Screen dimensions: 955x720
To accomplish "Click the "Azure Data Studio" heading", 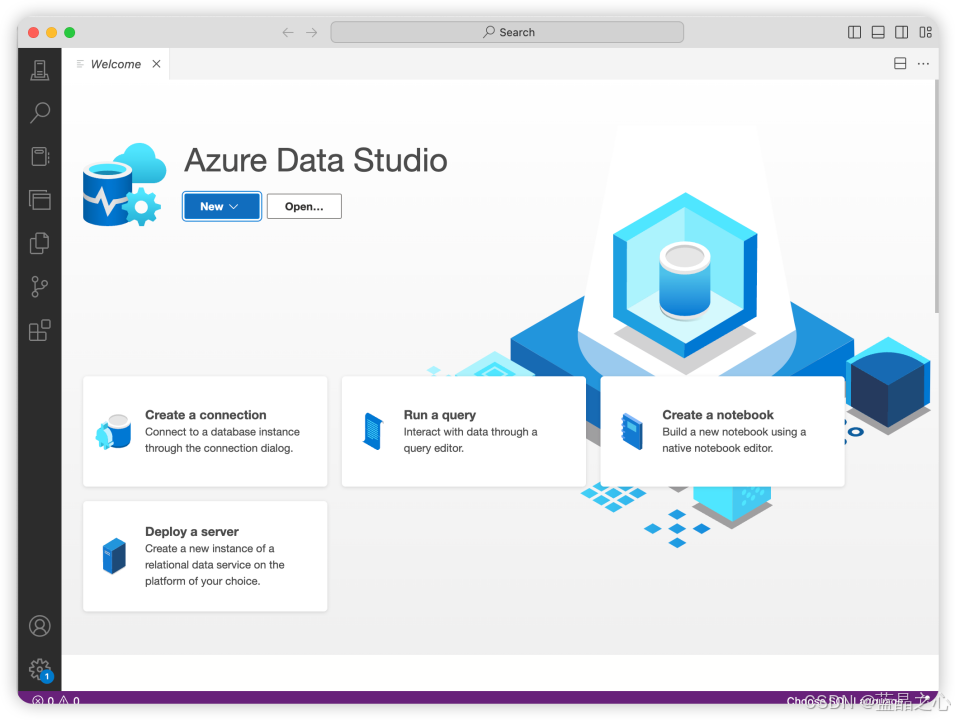I will [315, 160].
